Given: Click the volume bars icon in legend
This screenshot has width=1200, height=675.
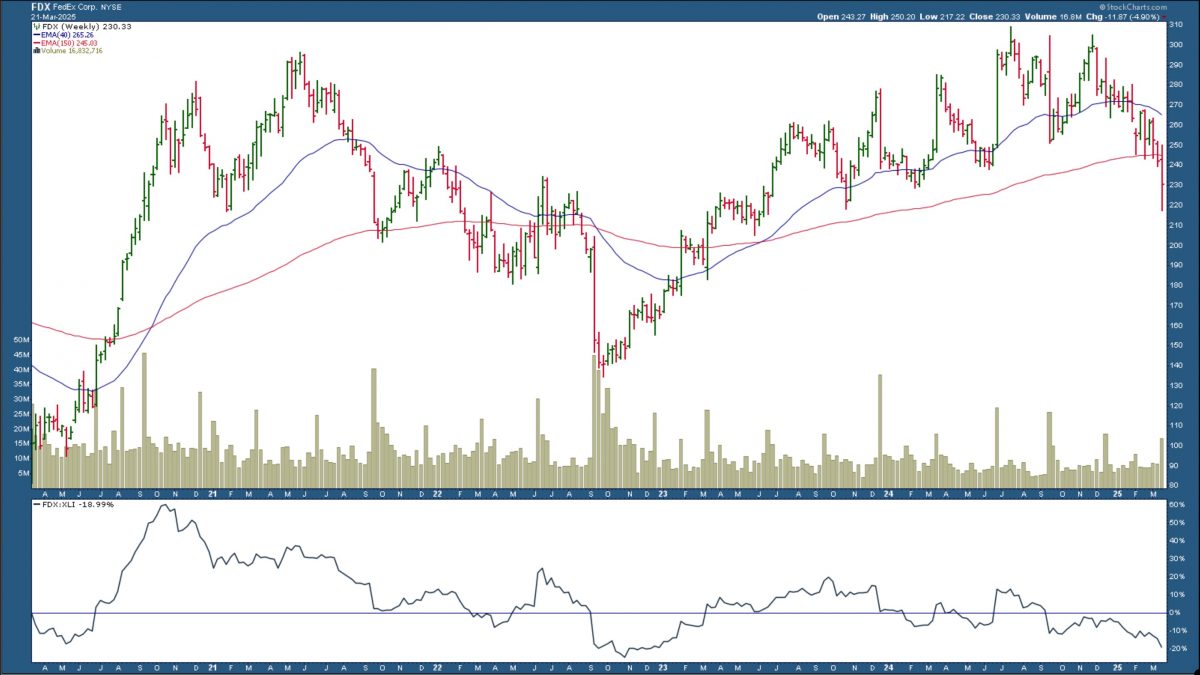Looking at the screenshot, I should (x=36, y=52).
